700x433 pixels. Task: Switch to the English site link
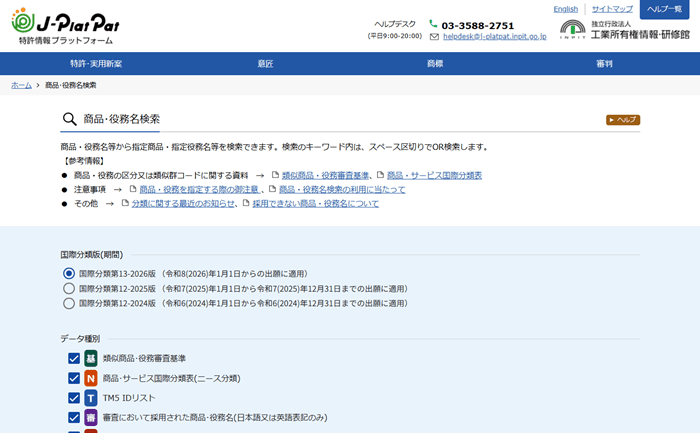(x=565, y=9)
